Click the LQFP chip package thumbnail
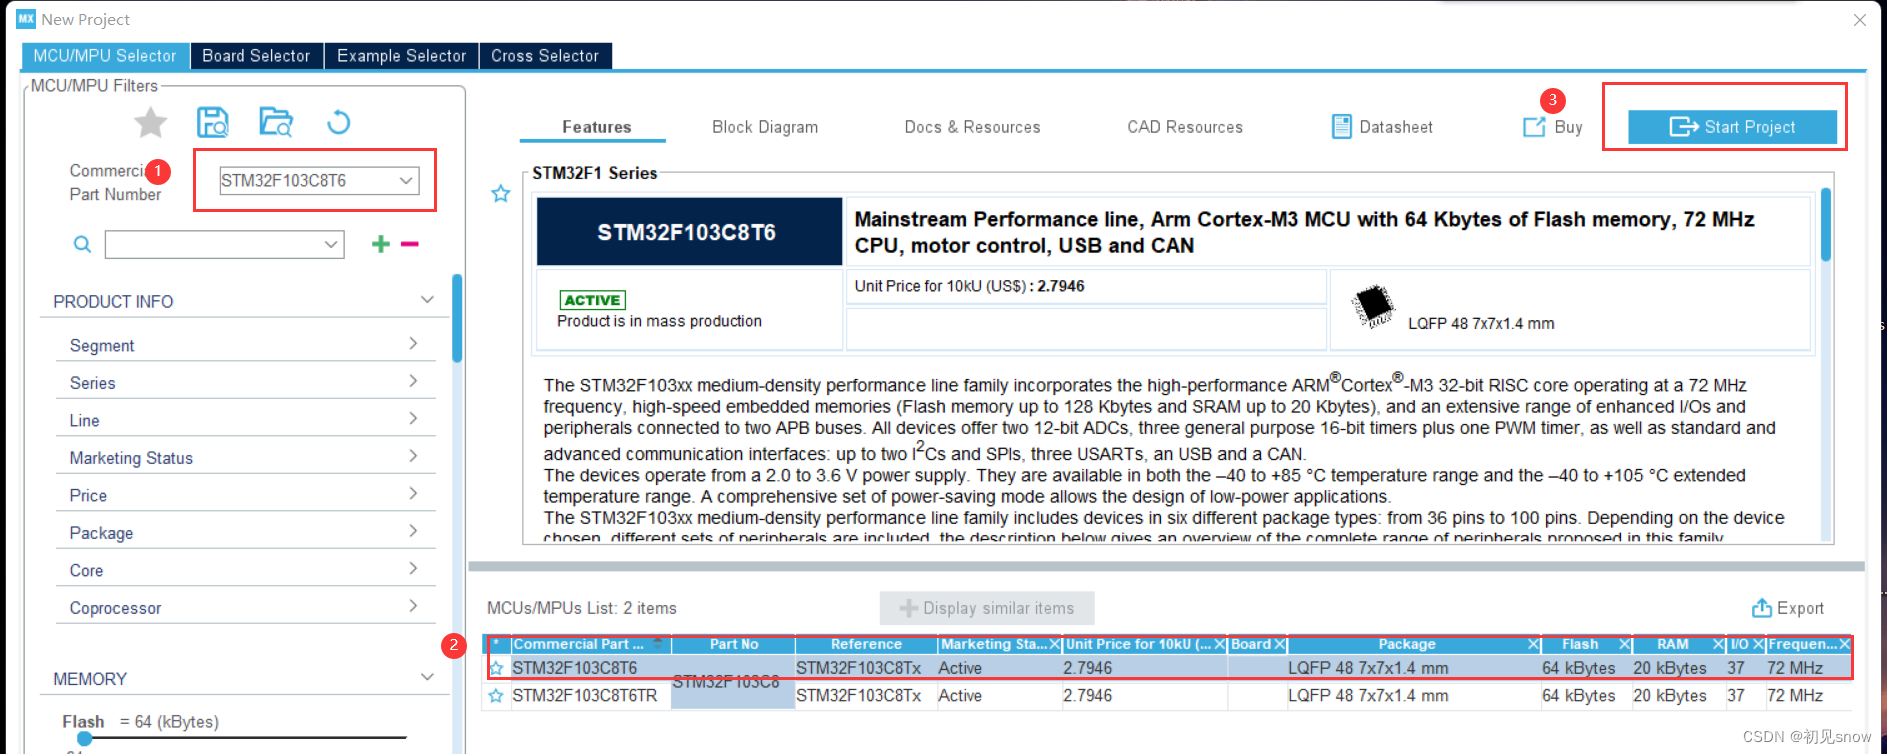 [1373, 306]
